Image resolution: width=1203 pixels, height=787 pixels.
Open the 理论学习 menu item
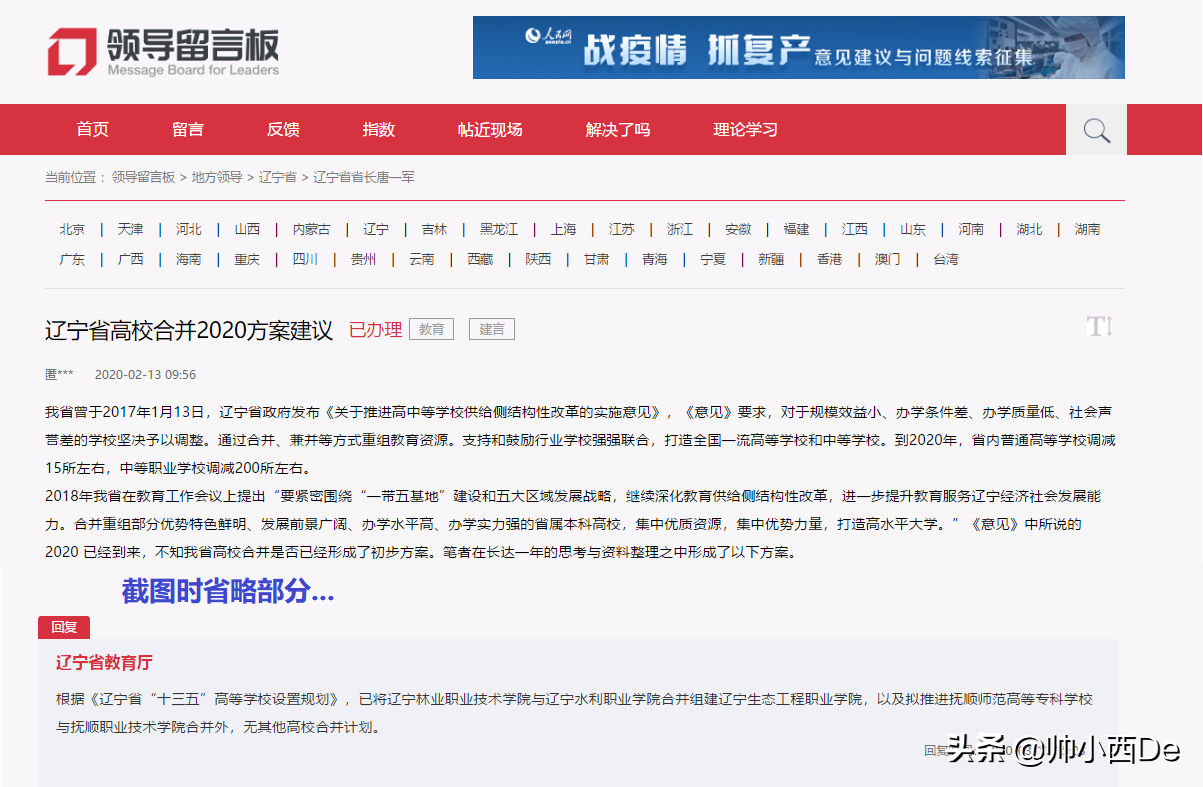[744, 129]
